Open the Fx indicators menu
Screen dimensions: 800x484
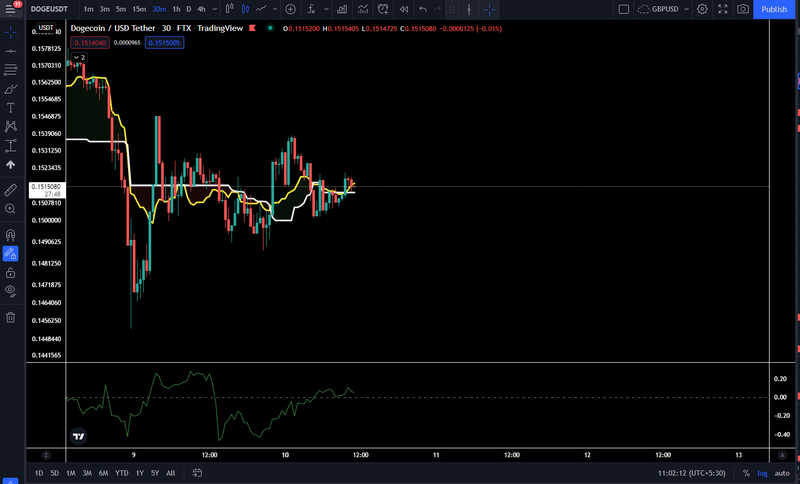[x=311, y=9]
